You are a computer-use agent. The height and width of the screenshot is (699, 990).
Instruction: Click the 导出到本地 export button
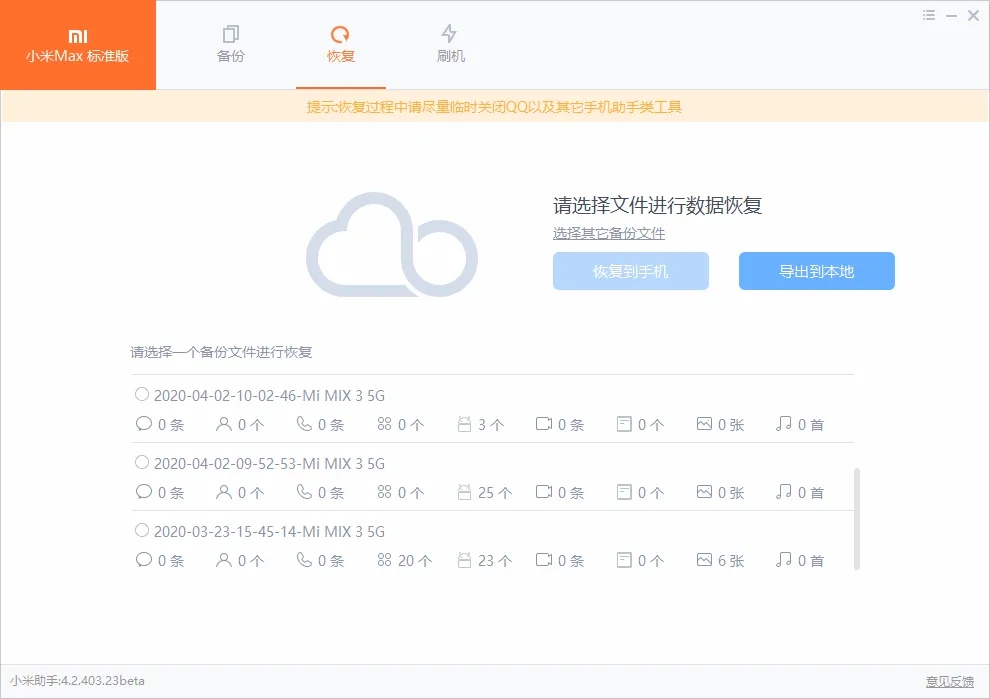[x=816, y=271]
